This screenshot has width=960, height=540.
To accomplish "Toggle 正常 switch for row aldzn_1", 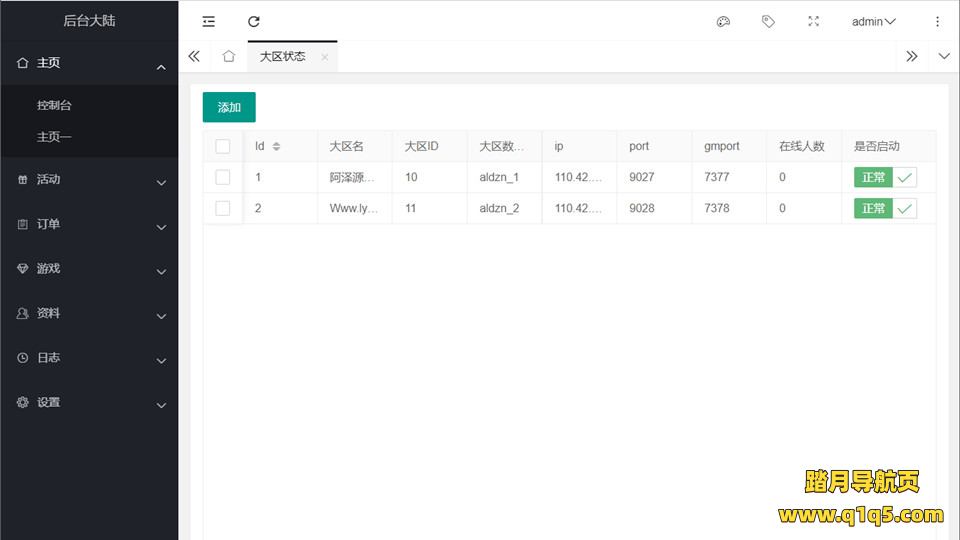I will click(885, 177).
